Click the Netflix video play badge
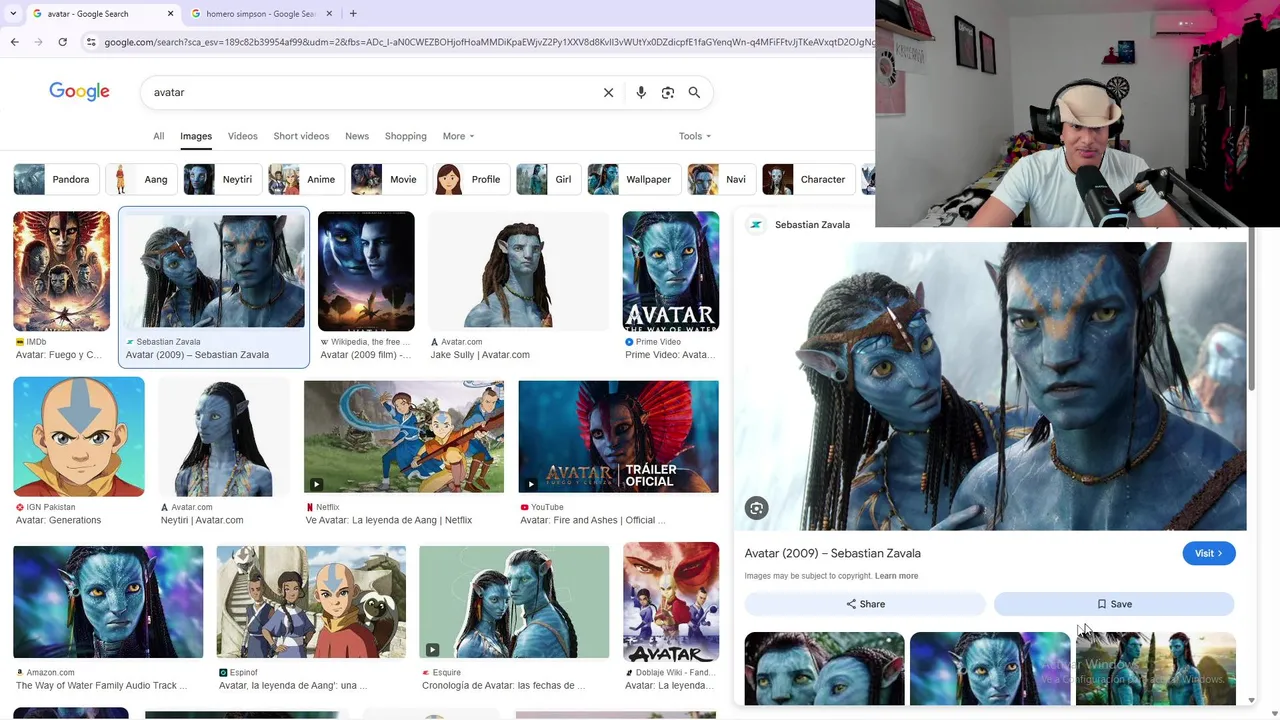 tap(316, 484)
